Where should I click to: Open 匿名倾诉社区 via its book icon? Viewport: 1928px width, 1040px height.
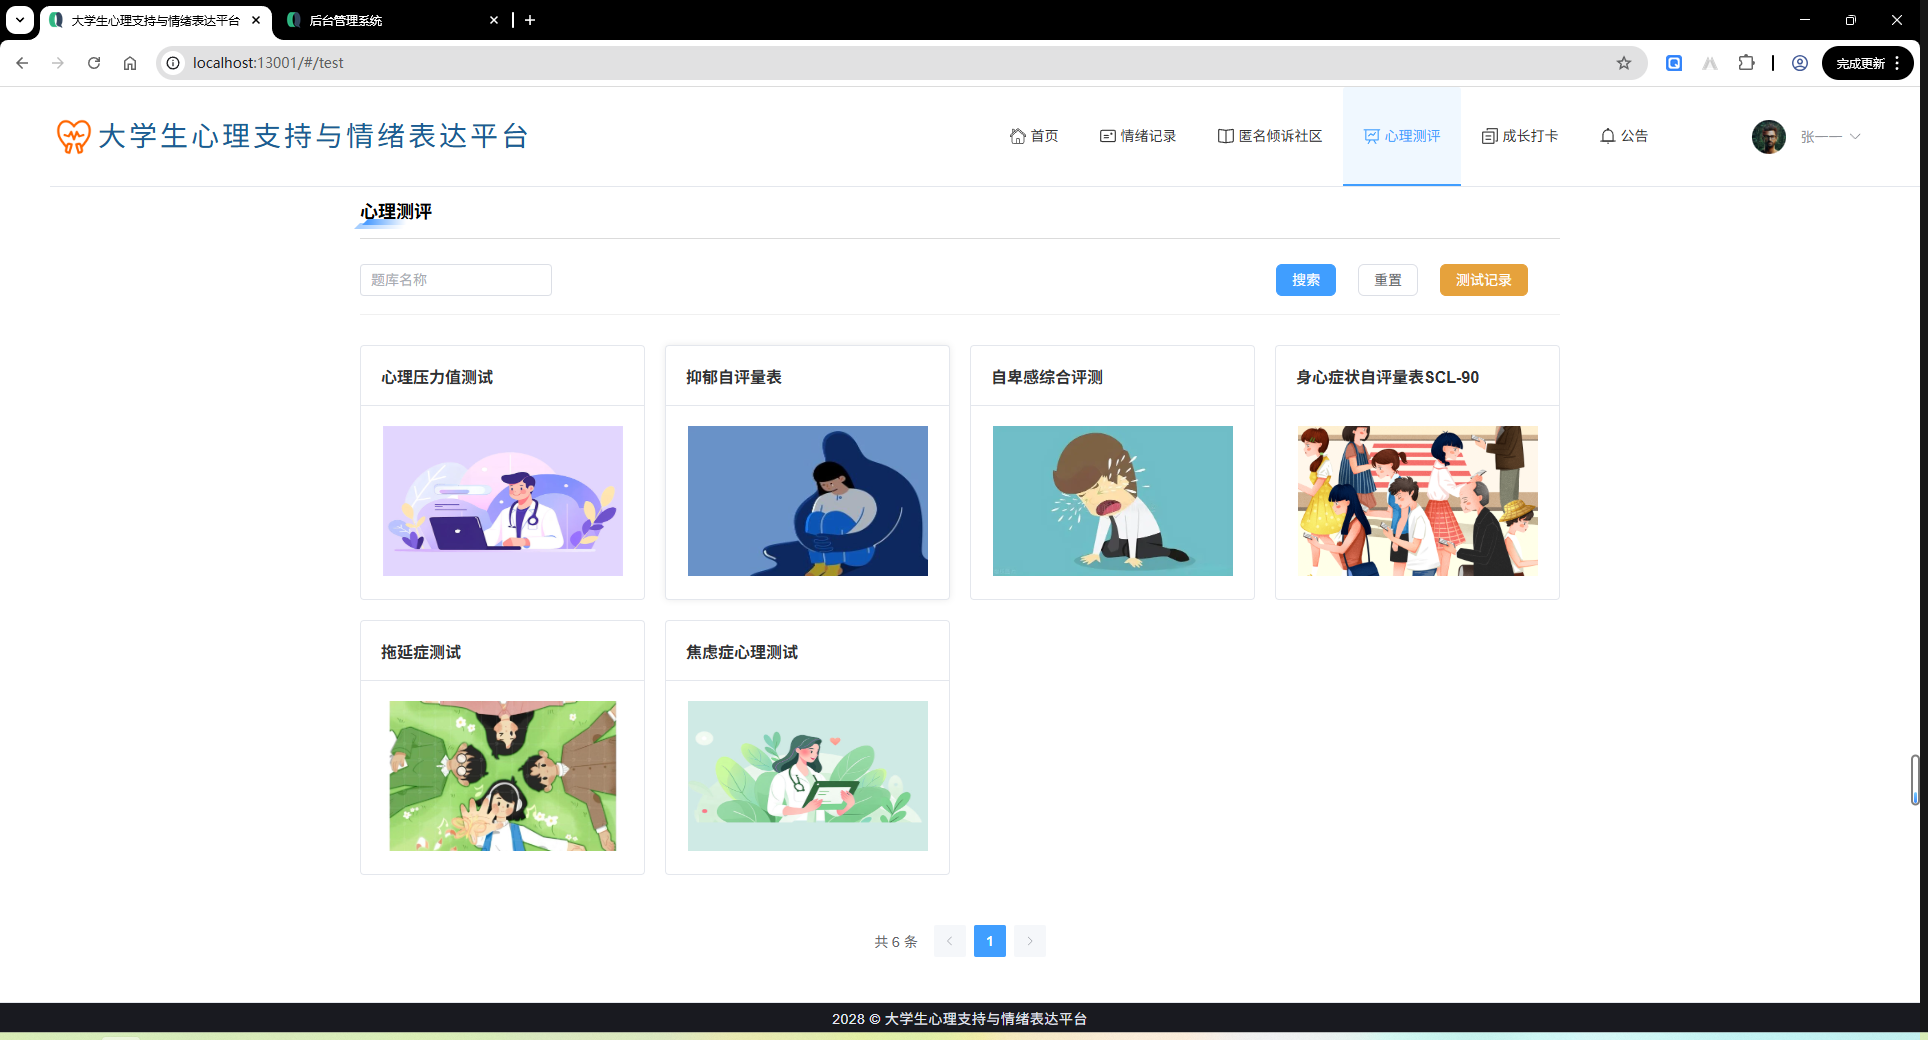pos(1225,136)
